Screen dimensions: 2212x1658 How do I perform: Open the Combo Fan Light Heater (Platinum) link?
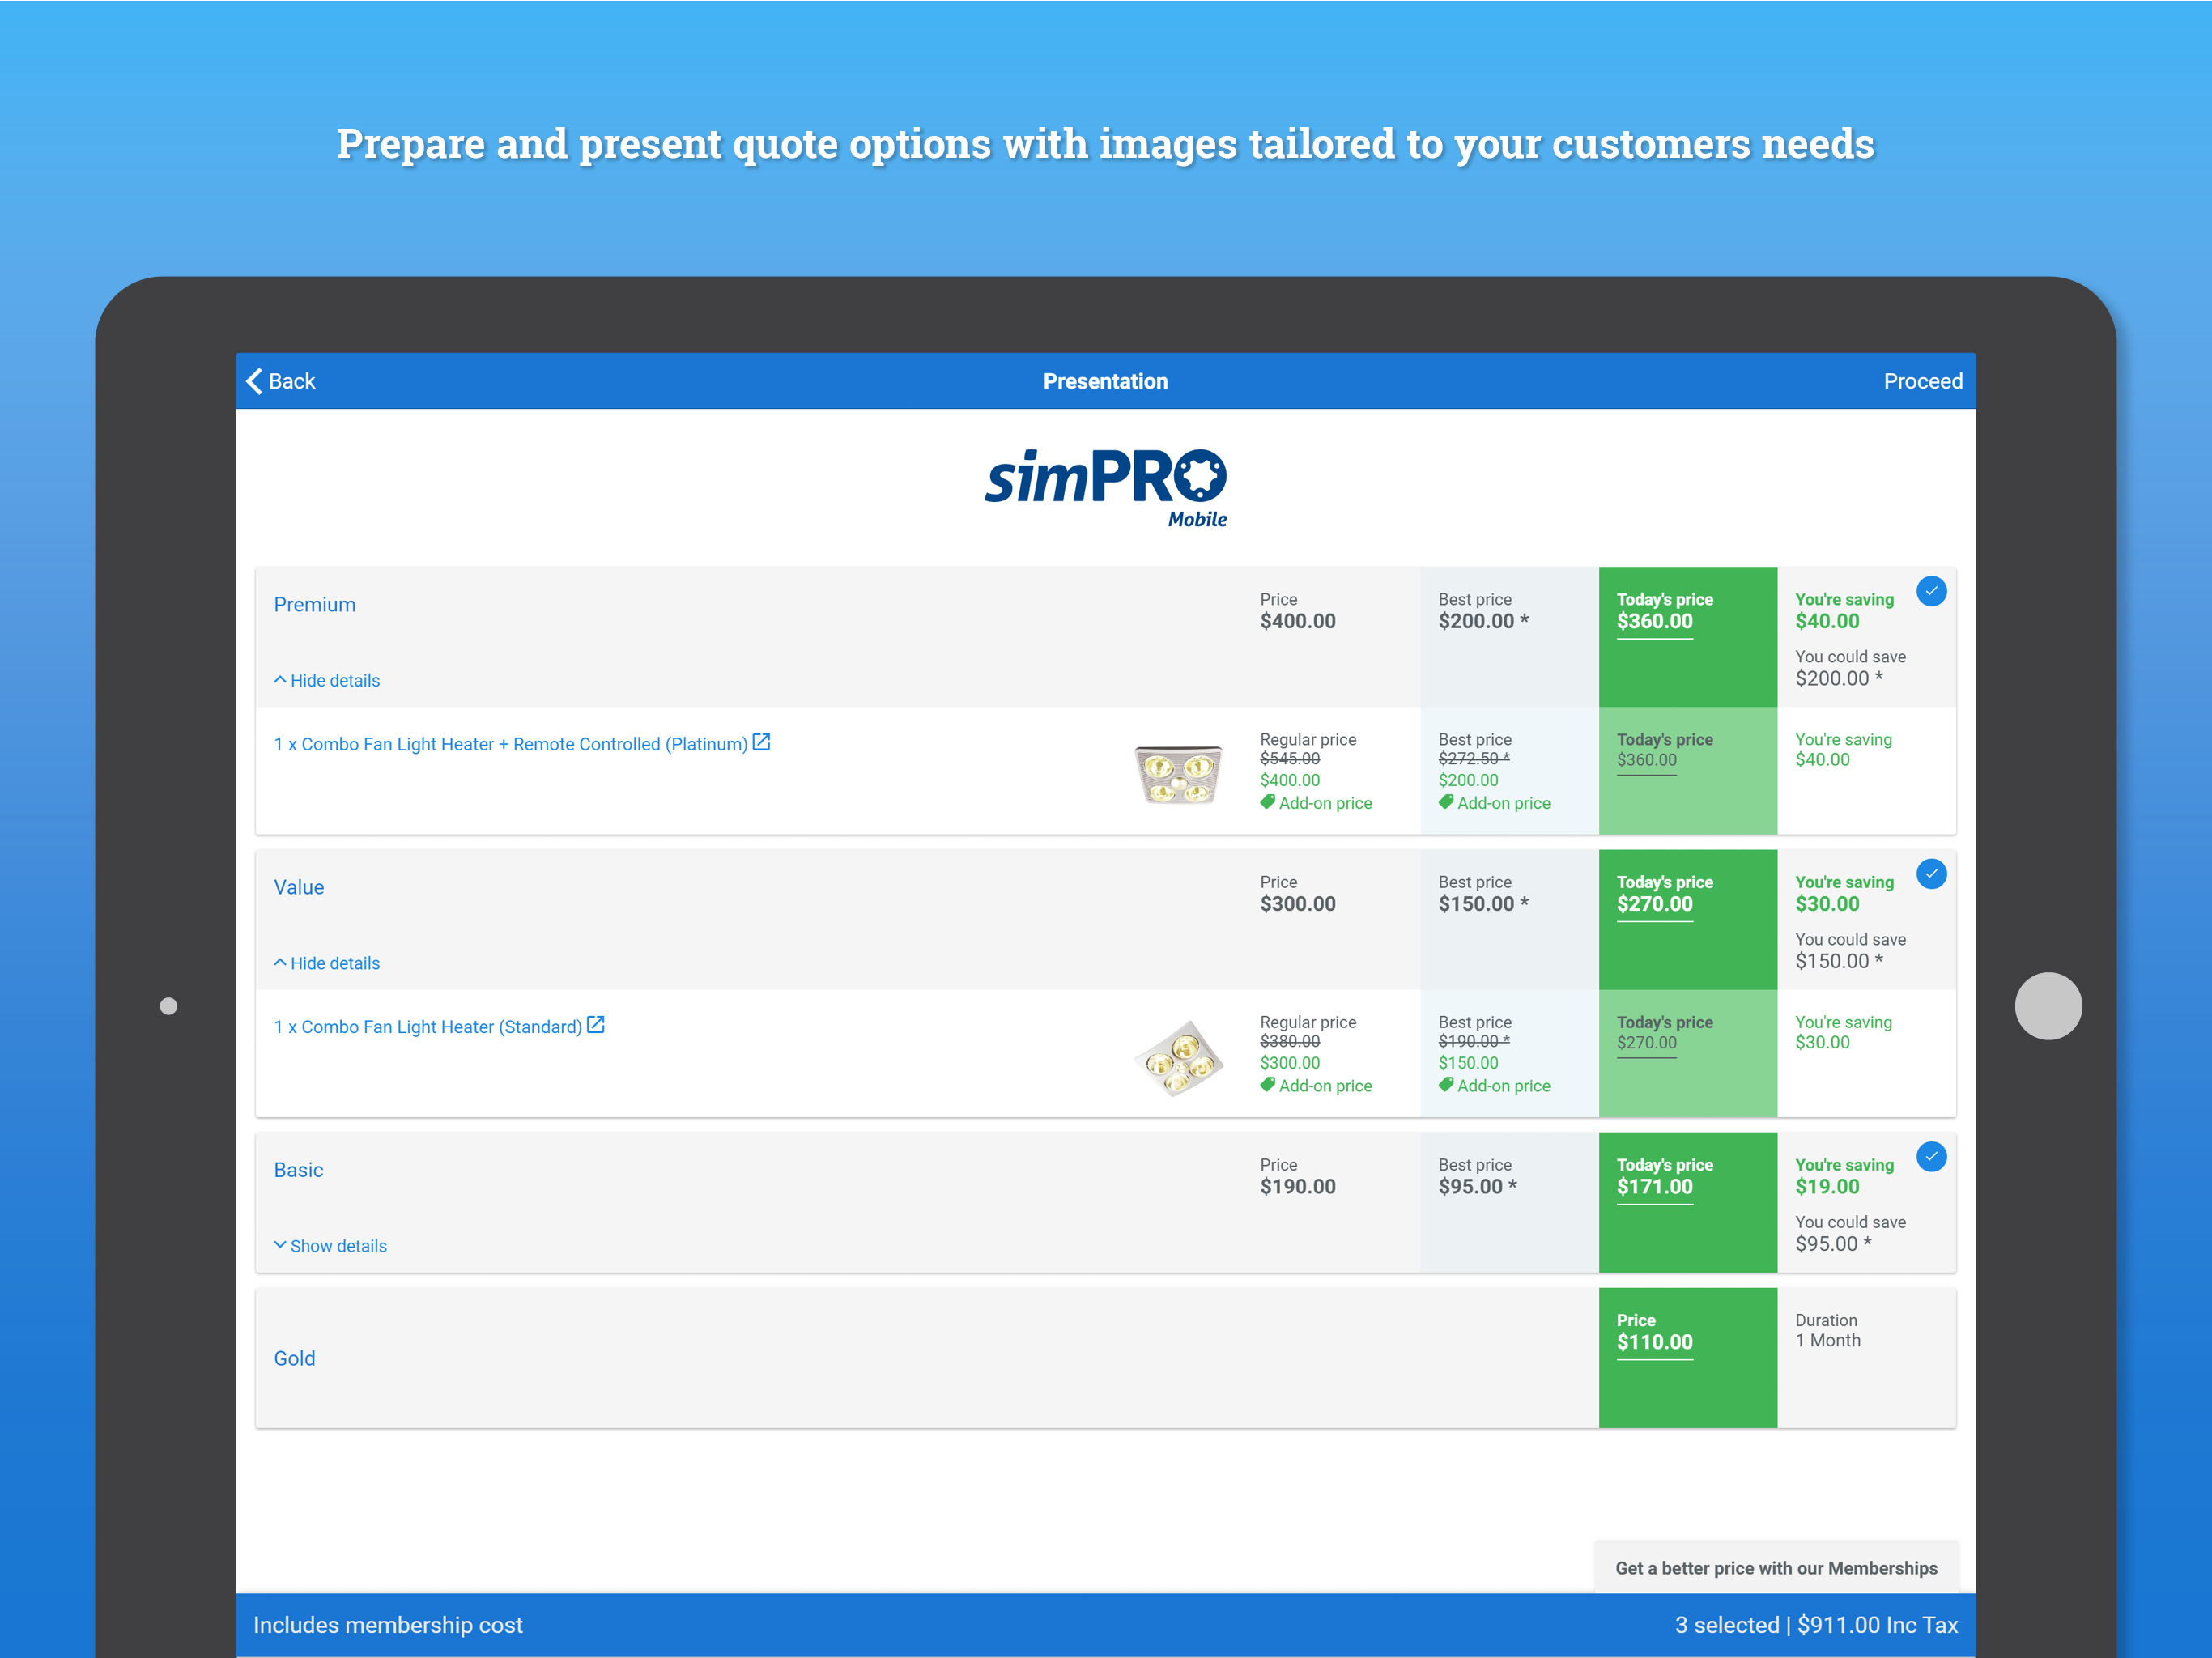click(x=510, y=743)
